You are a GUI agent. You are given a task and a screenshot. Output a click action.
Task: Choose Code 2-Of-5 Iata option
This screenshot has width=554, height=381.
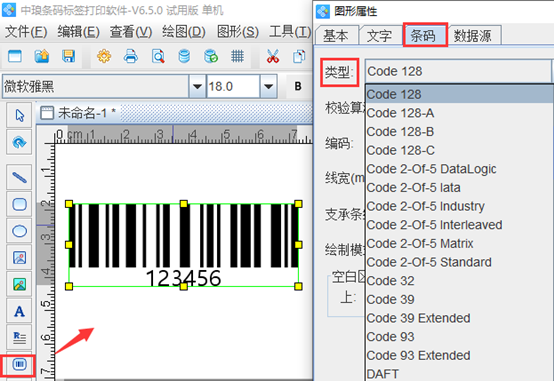(x=460, y=188)
